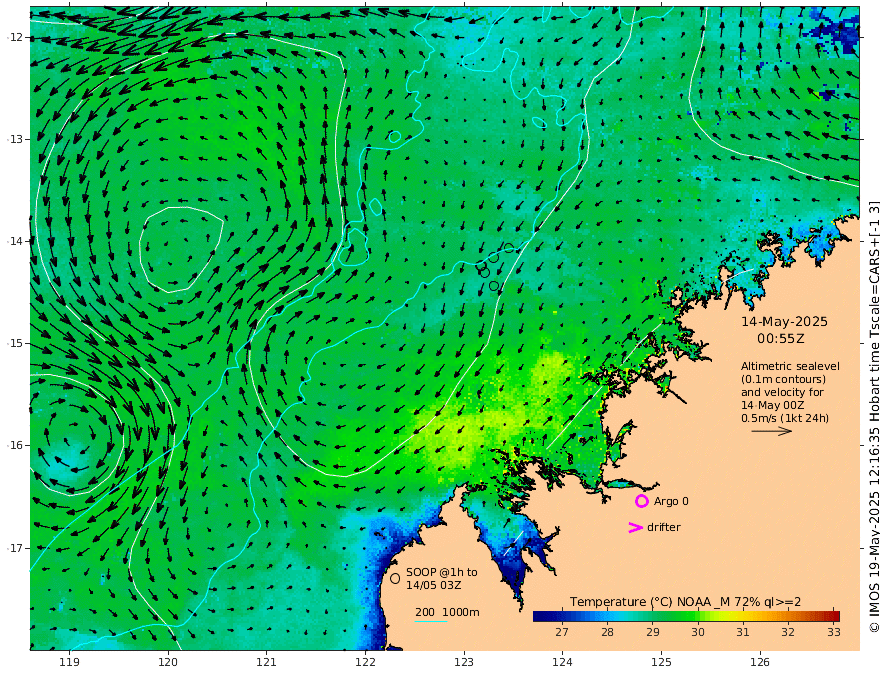Click the '14/05 03Z' SOOP text
This screenshot has width=880, height=680.
click(434, 585)
